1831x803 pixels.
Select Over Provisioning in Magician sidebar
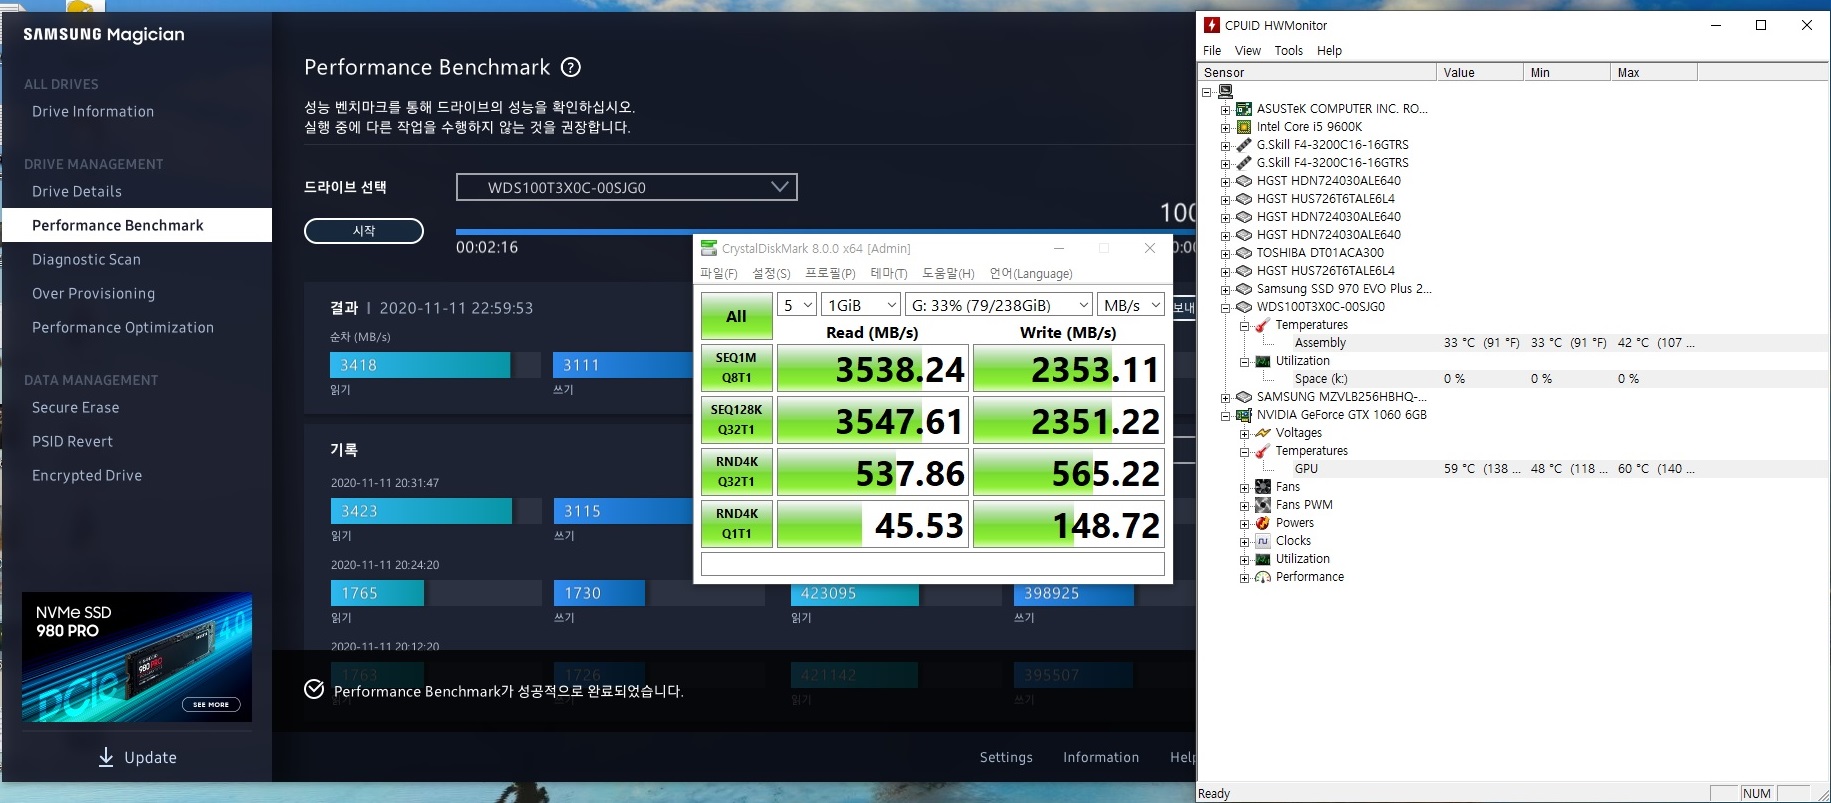click(93, 293)
